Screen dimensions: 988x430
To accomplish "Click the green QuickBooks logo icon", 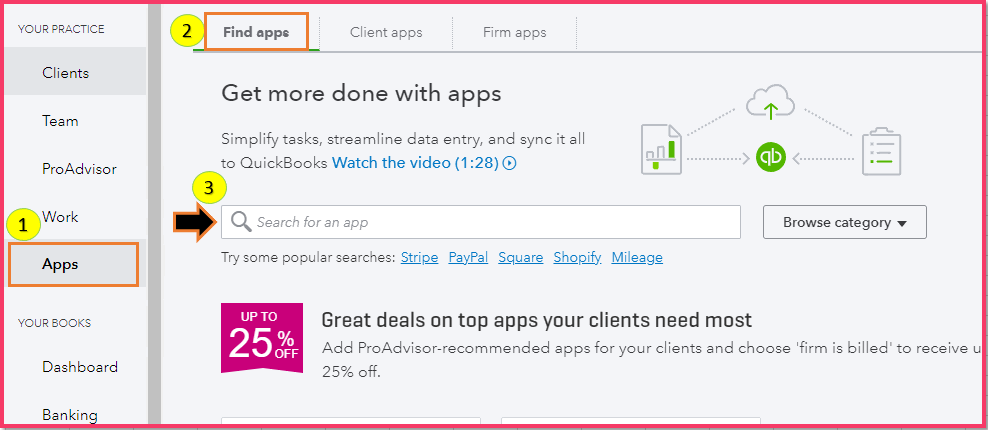I will [x=771, y=158].
